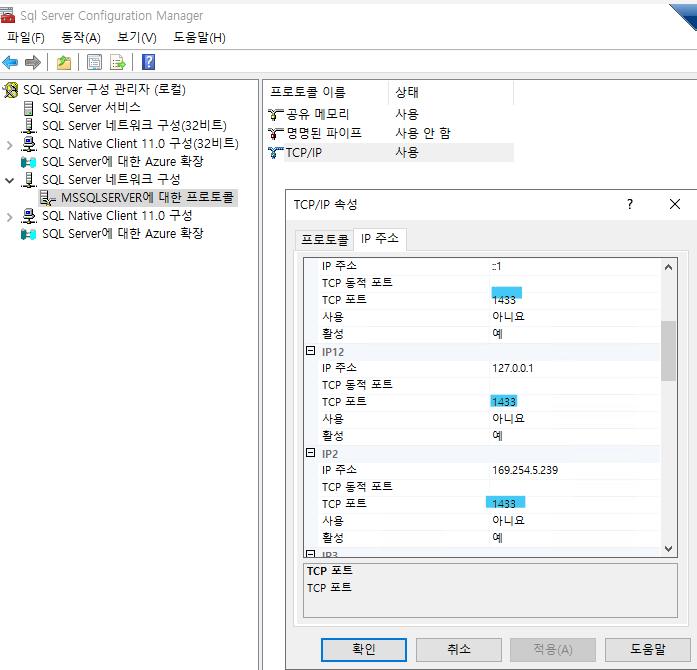Open the 동작(A) menu
697x670 pixels.
tap(81, 37)
